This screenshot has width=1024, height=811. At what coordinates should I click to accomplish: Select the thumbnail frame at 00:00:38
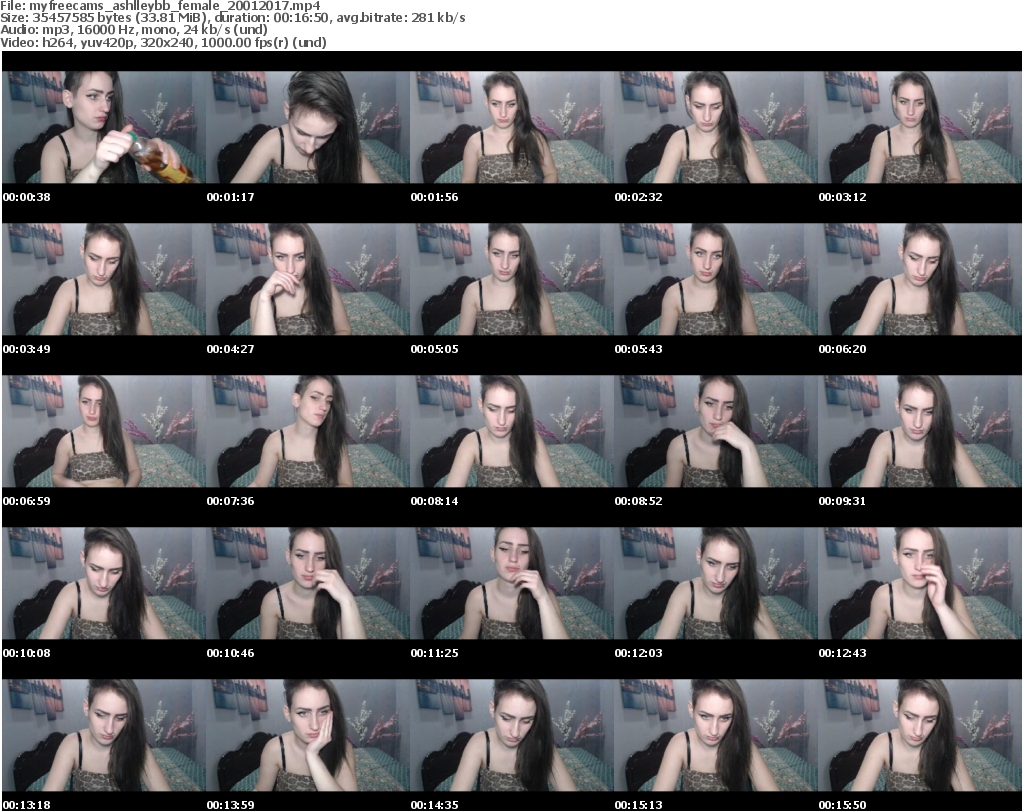coord(104,127)
